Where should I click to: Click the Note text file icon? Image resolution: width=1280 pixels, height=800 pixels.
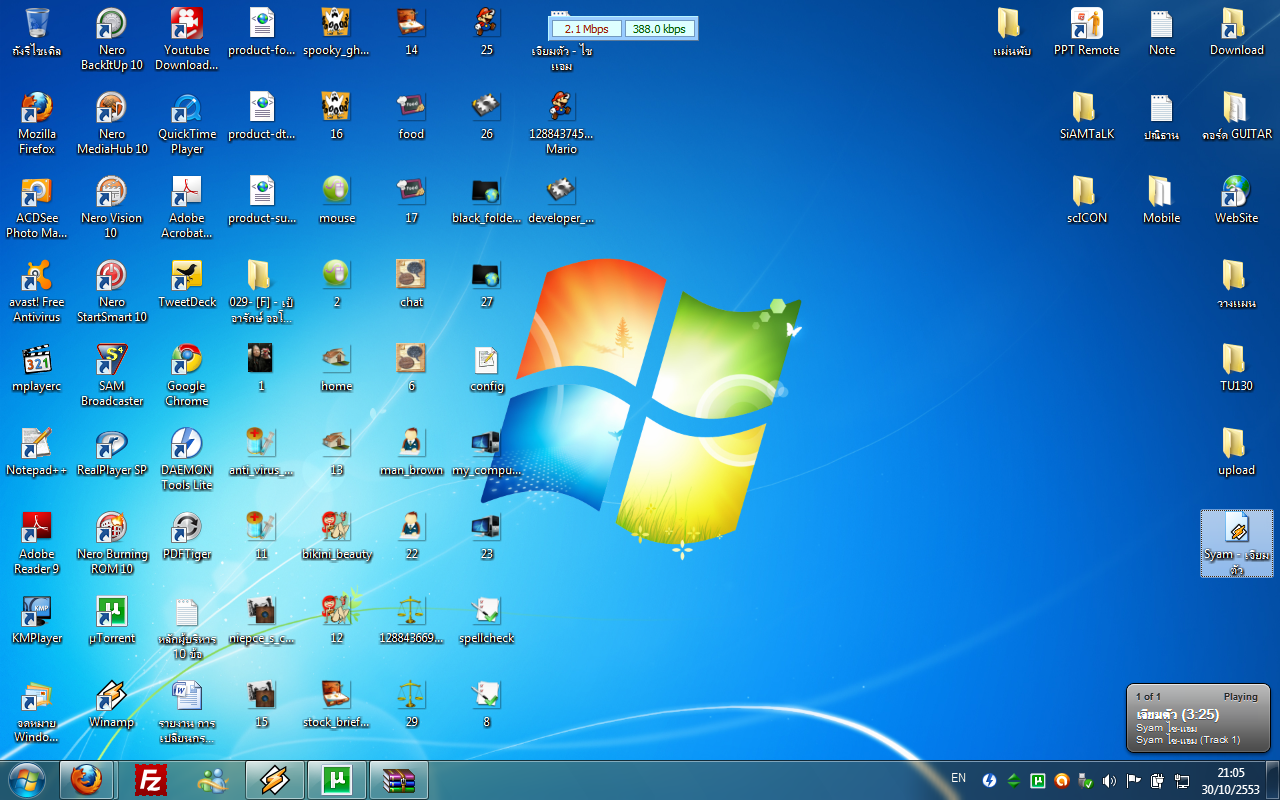(1162, 31)
